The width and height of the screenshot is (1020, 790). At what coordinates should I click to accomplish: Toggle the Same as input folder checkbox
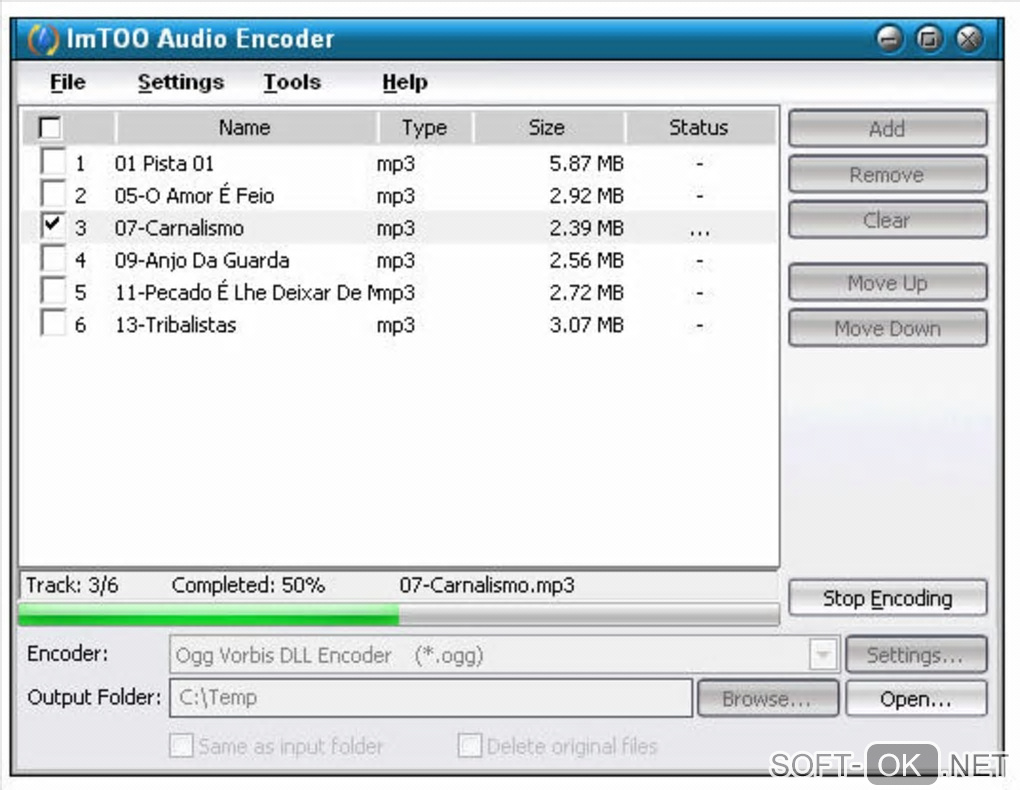click(181, 745)
